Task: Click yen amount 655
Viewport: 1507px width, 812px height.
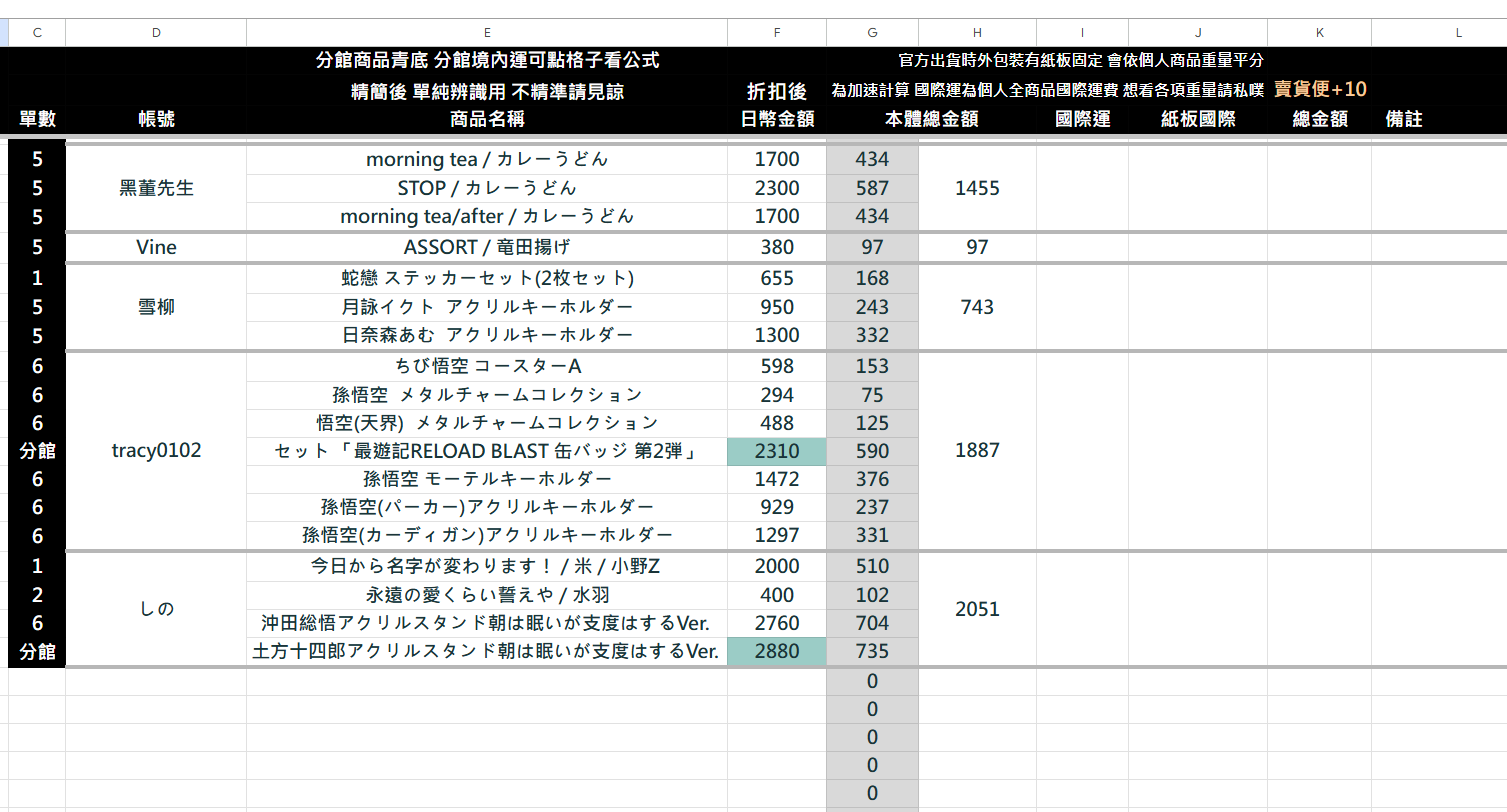Action: point(777,278)
